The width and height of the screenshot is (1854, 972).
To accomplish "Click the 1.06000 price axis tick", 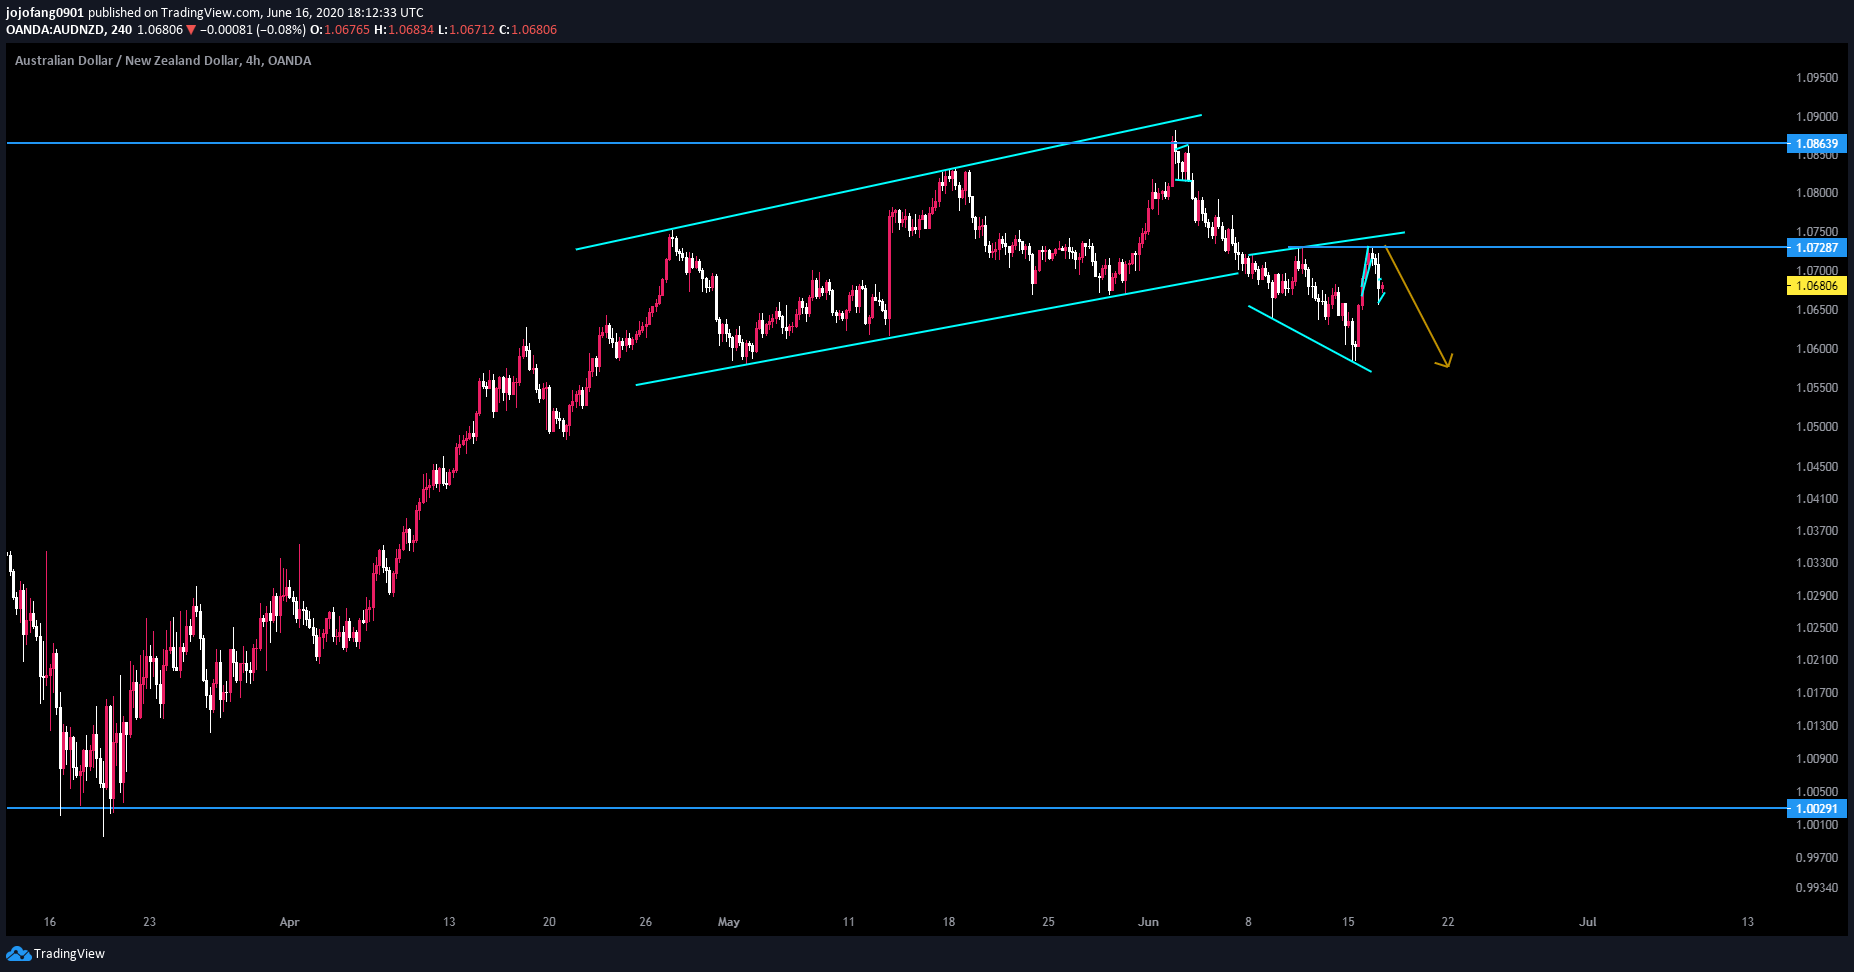I will pos(1817,348).
